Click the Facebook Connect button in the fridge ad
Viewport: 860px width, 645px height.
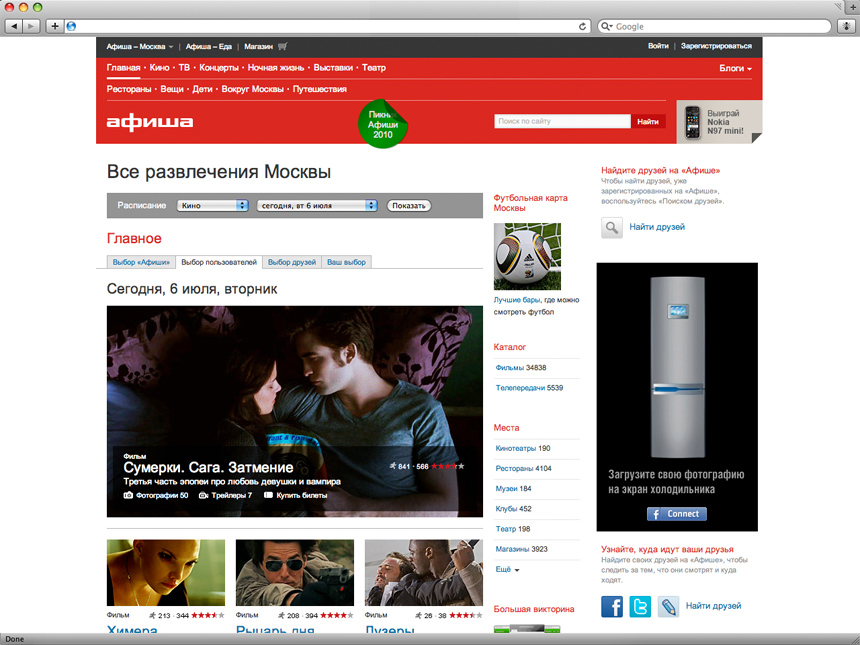(x=677, y=514)
